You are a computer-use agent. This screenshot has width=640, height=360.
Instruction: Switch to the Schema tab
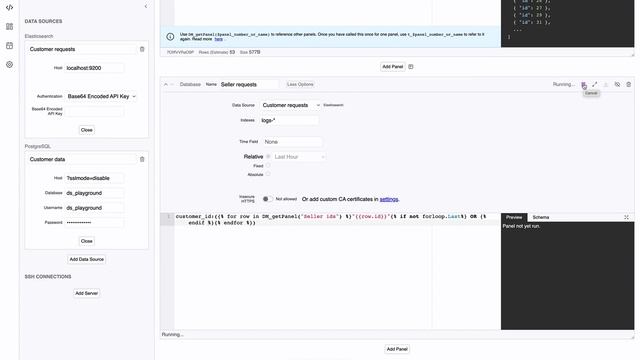(540, 217)
